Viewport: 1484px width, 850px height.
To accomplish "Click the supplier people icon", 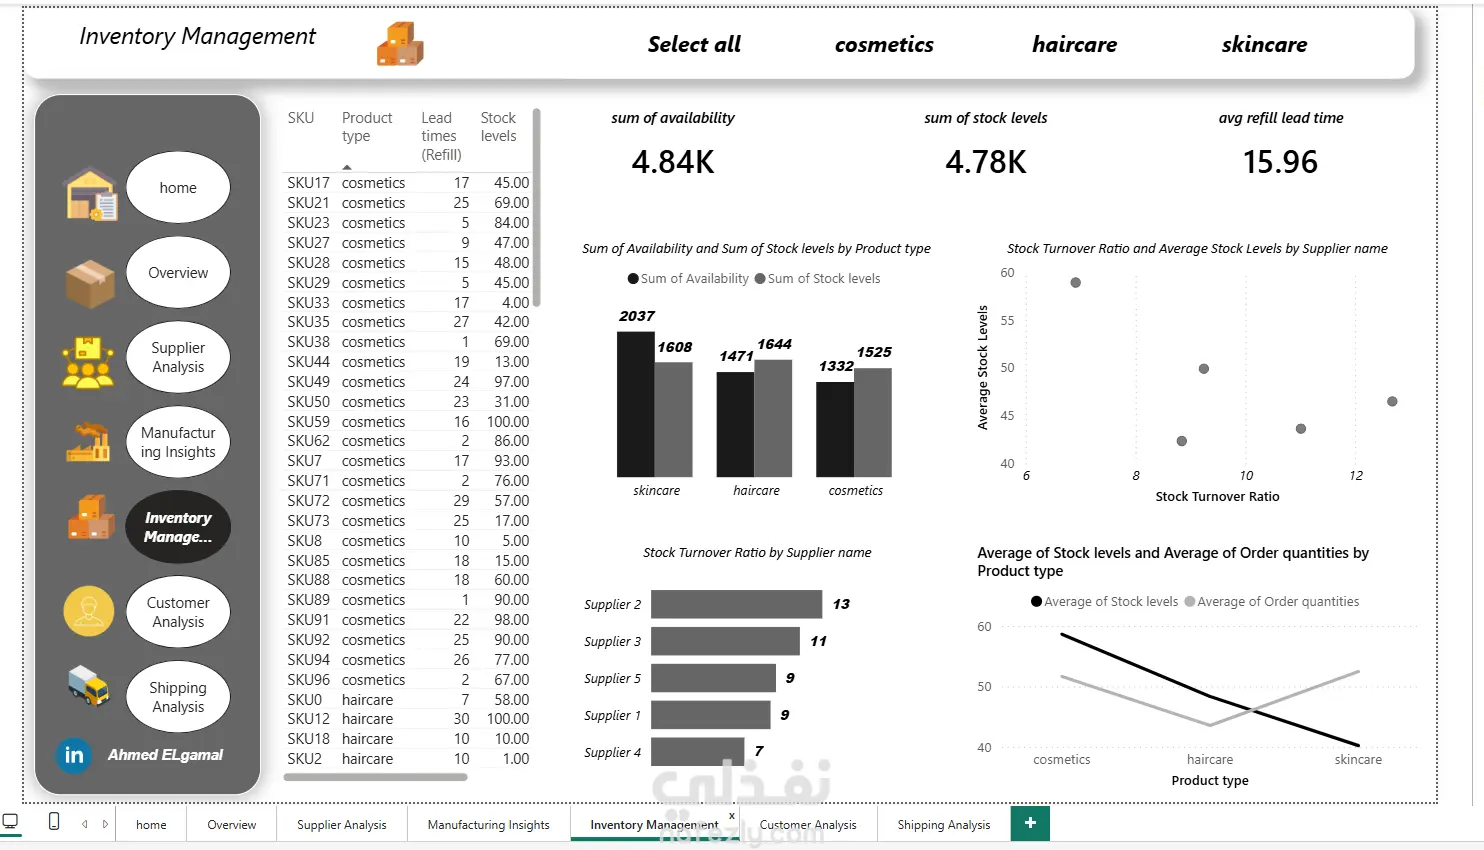I will click(x=88, y=362).
